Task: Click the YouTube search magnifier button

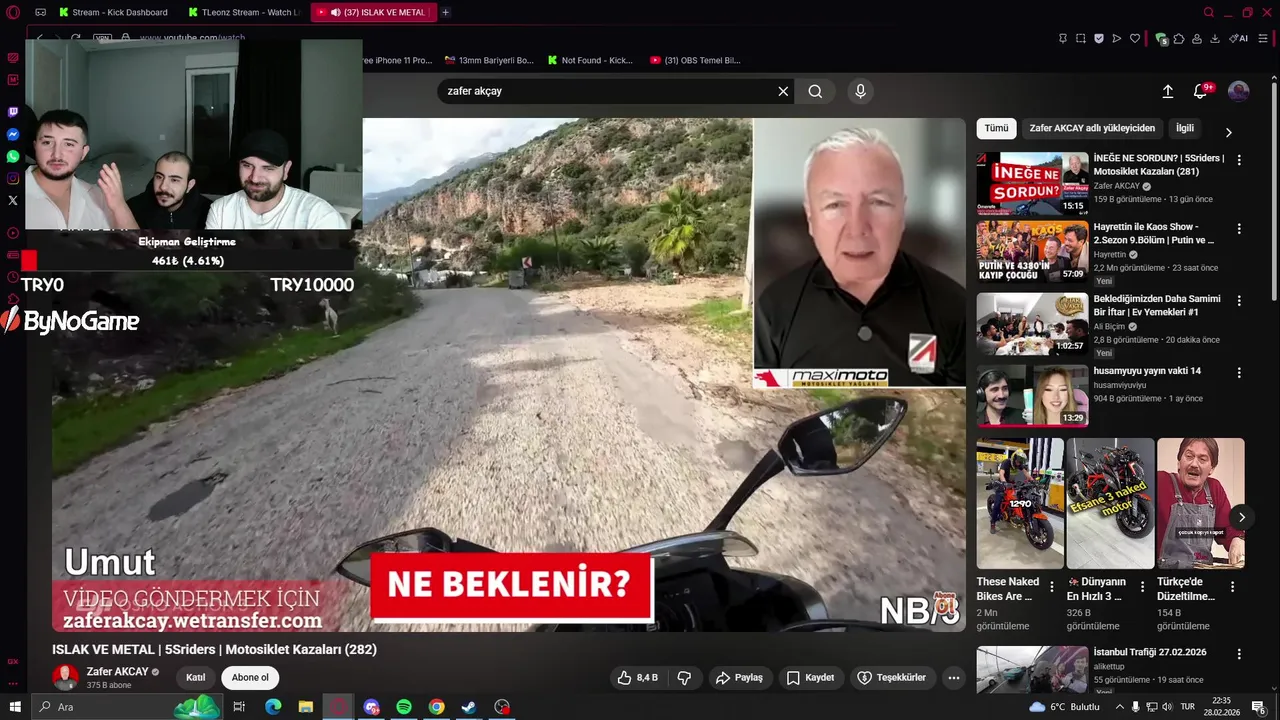Action: pos(815,91)
